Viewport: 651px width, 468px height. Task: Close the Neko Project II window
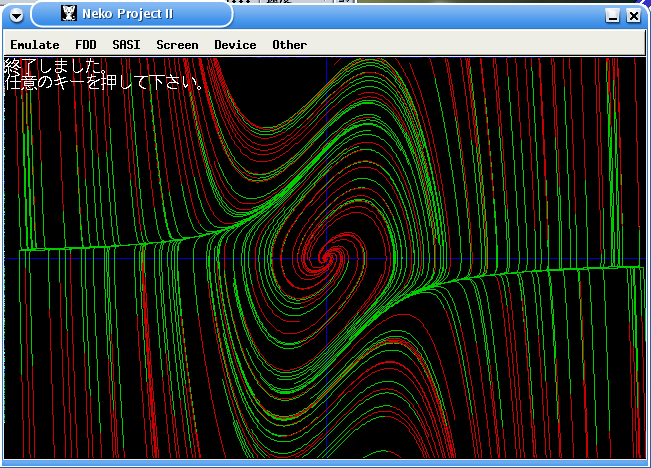(x=634, y=16)
